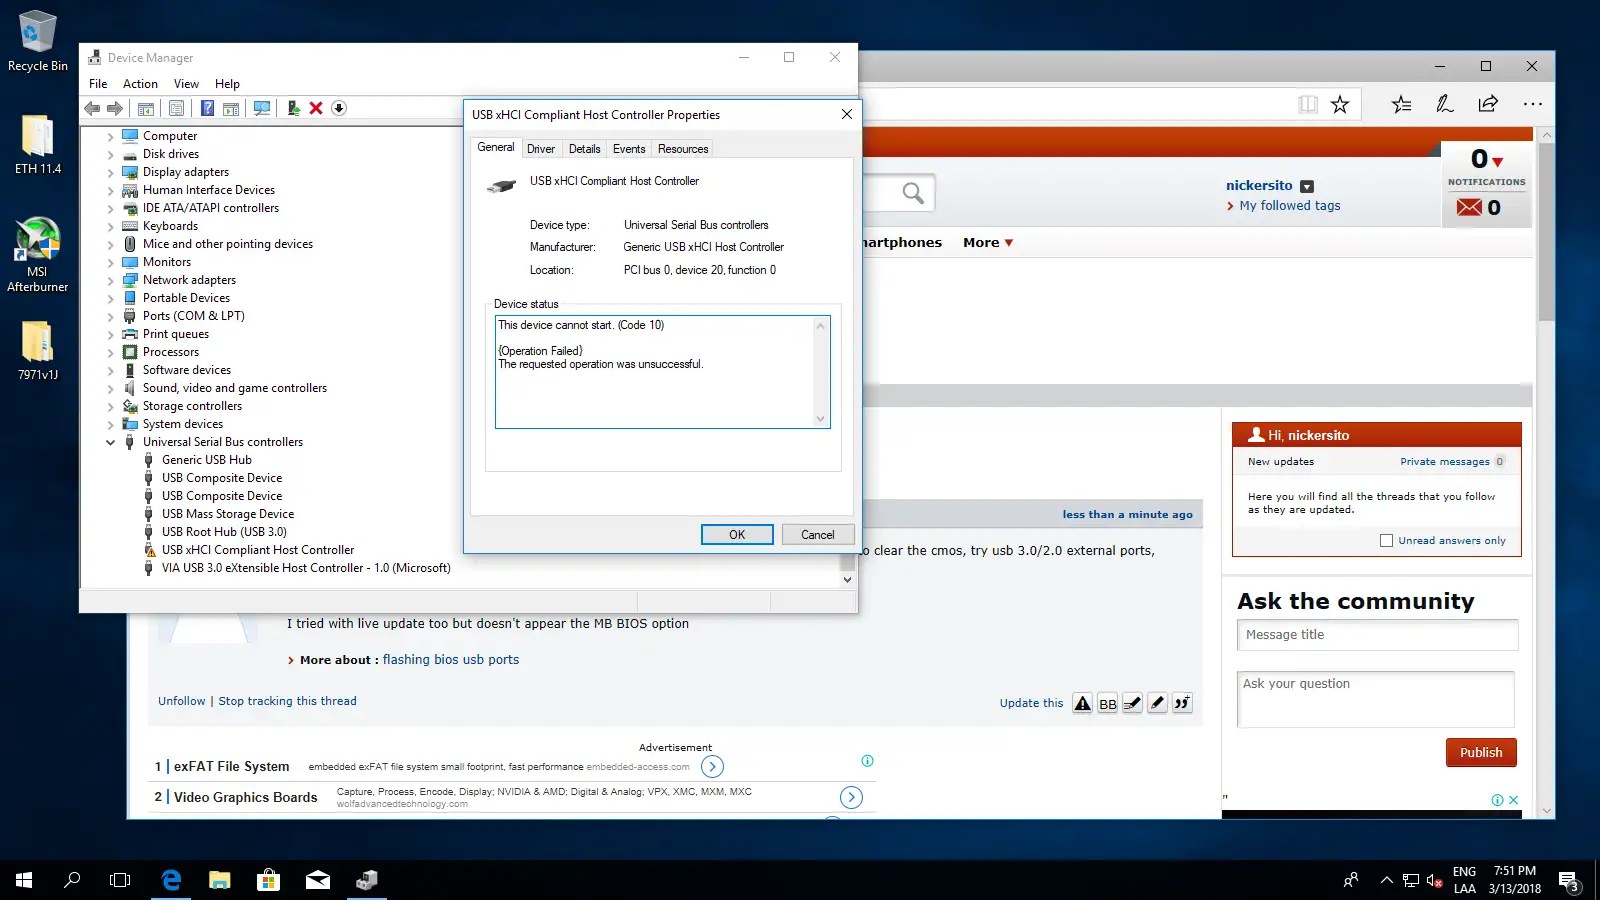Click the Message title input field
The height and width of the screenshot is (900, 1600).
(1377, 635)
